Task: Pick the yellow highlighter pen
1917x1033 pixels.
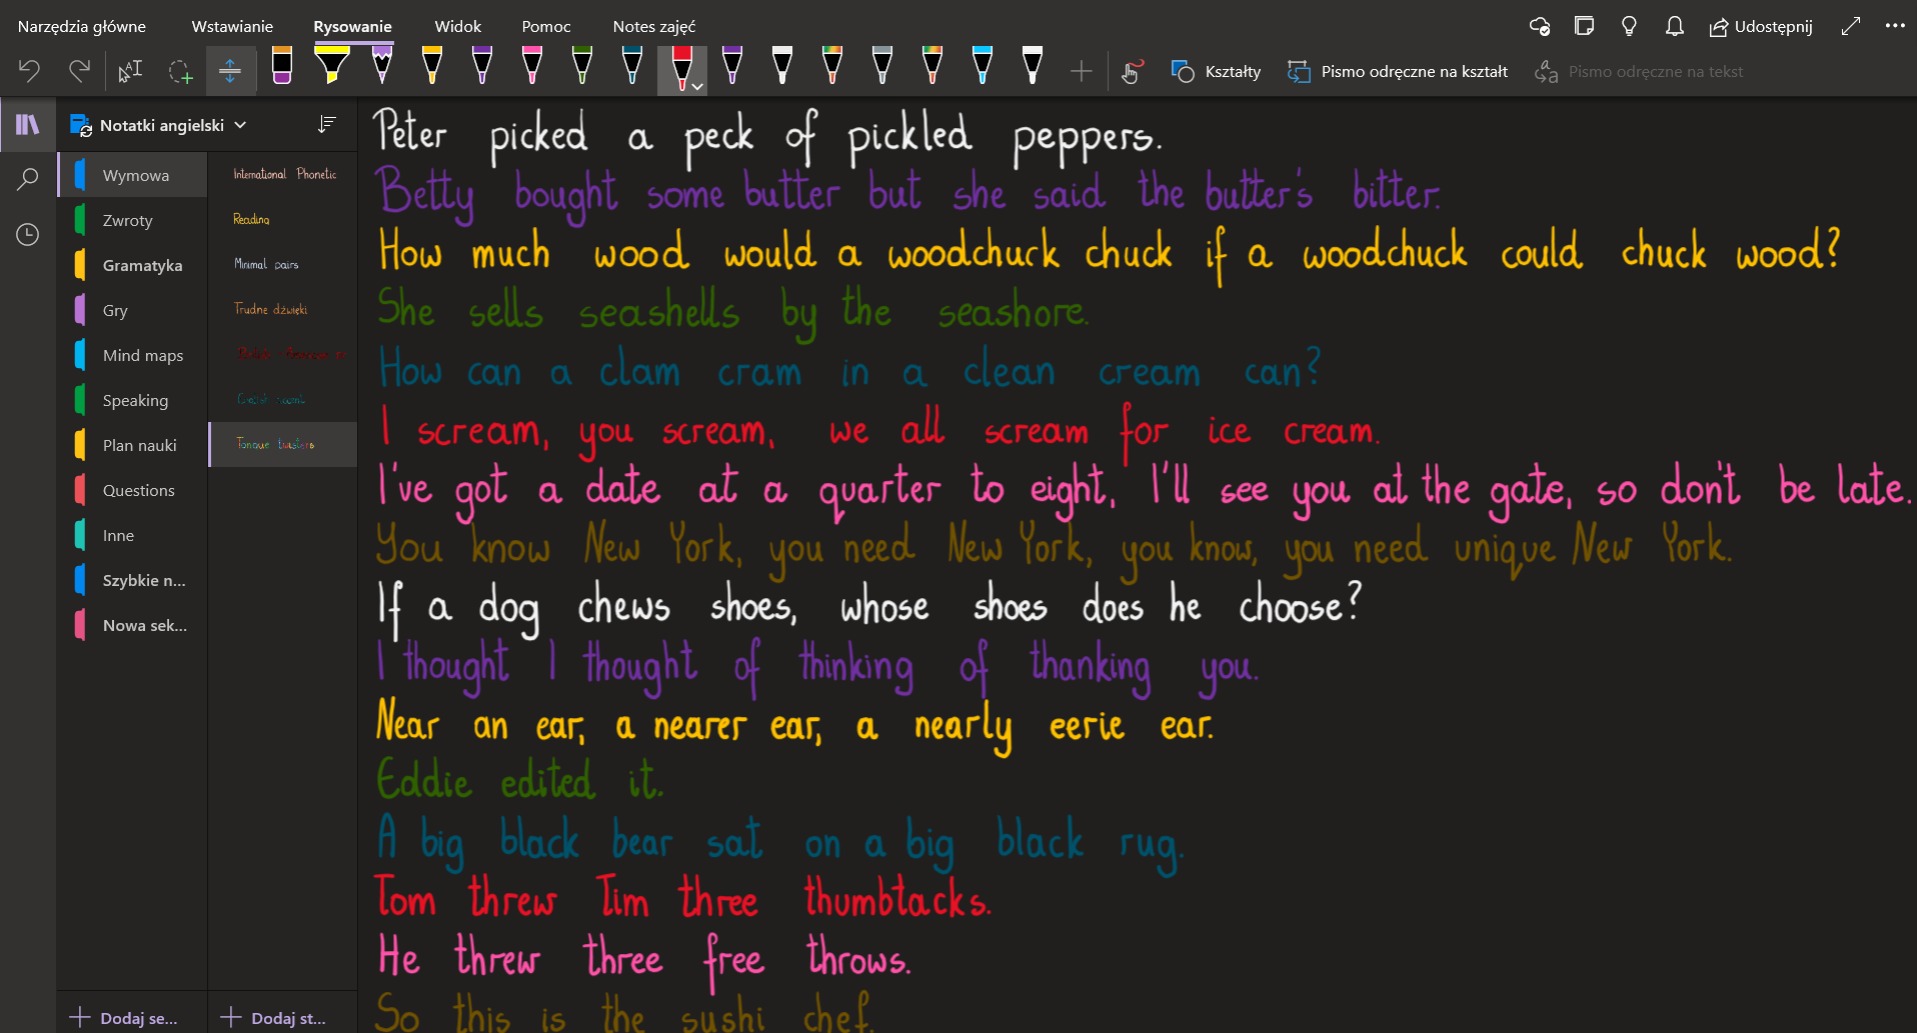Action: pyautogui.click(x=332, y=66)
